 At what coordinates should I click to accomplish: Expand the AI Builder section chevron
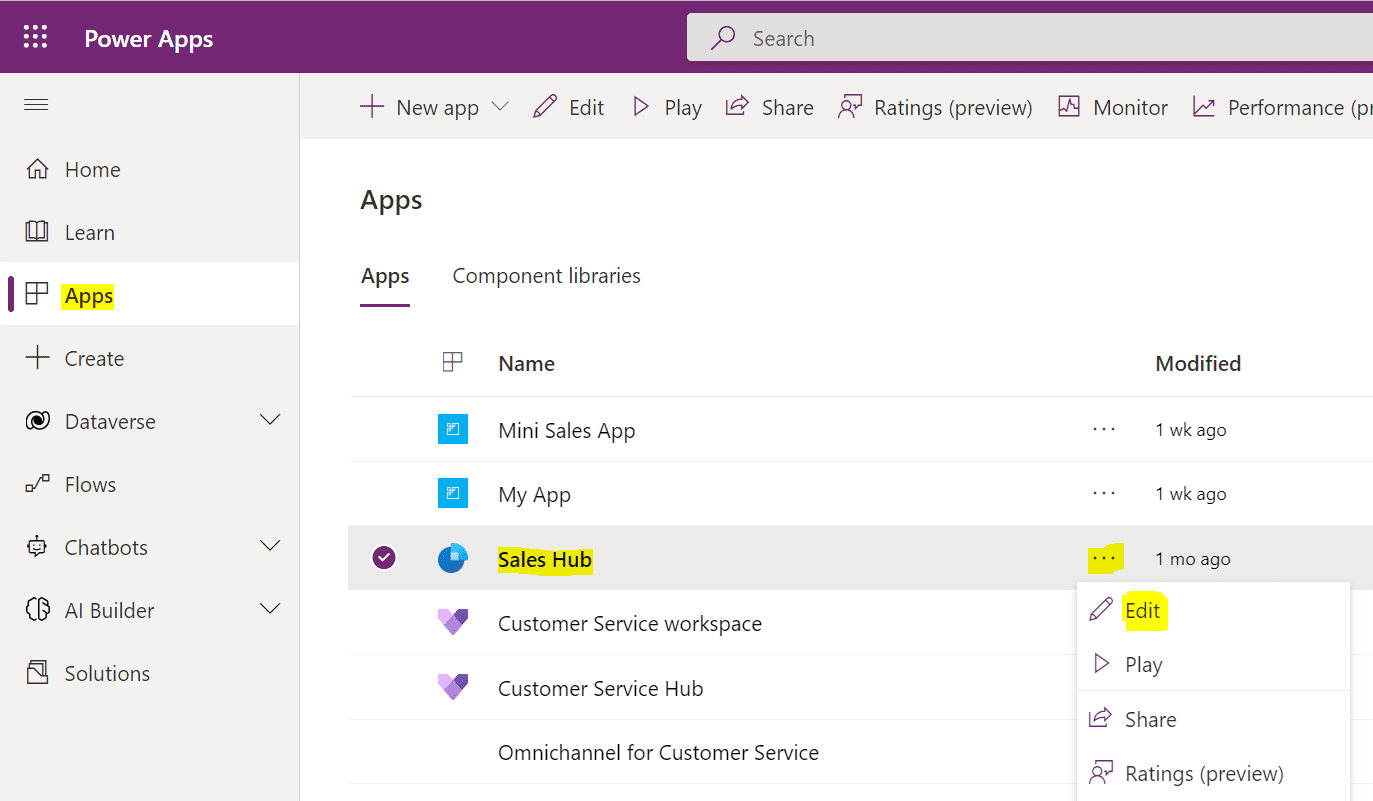(270, 609)
